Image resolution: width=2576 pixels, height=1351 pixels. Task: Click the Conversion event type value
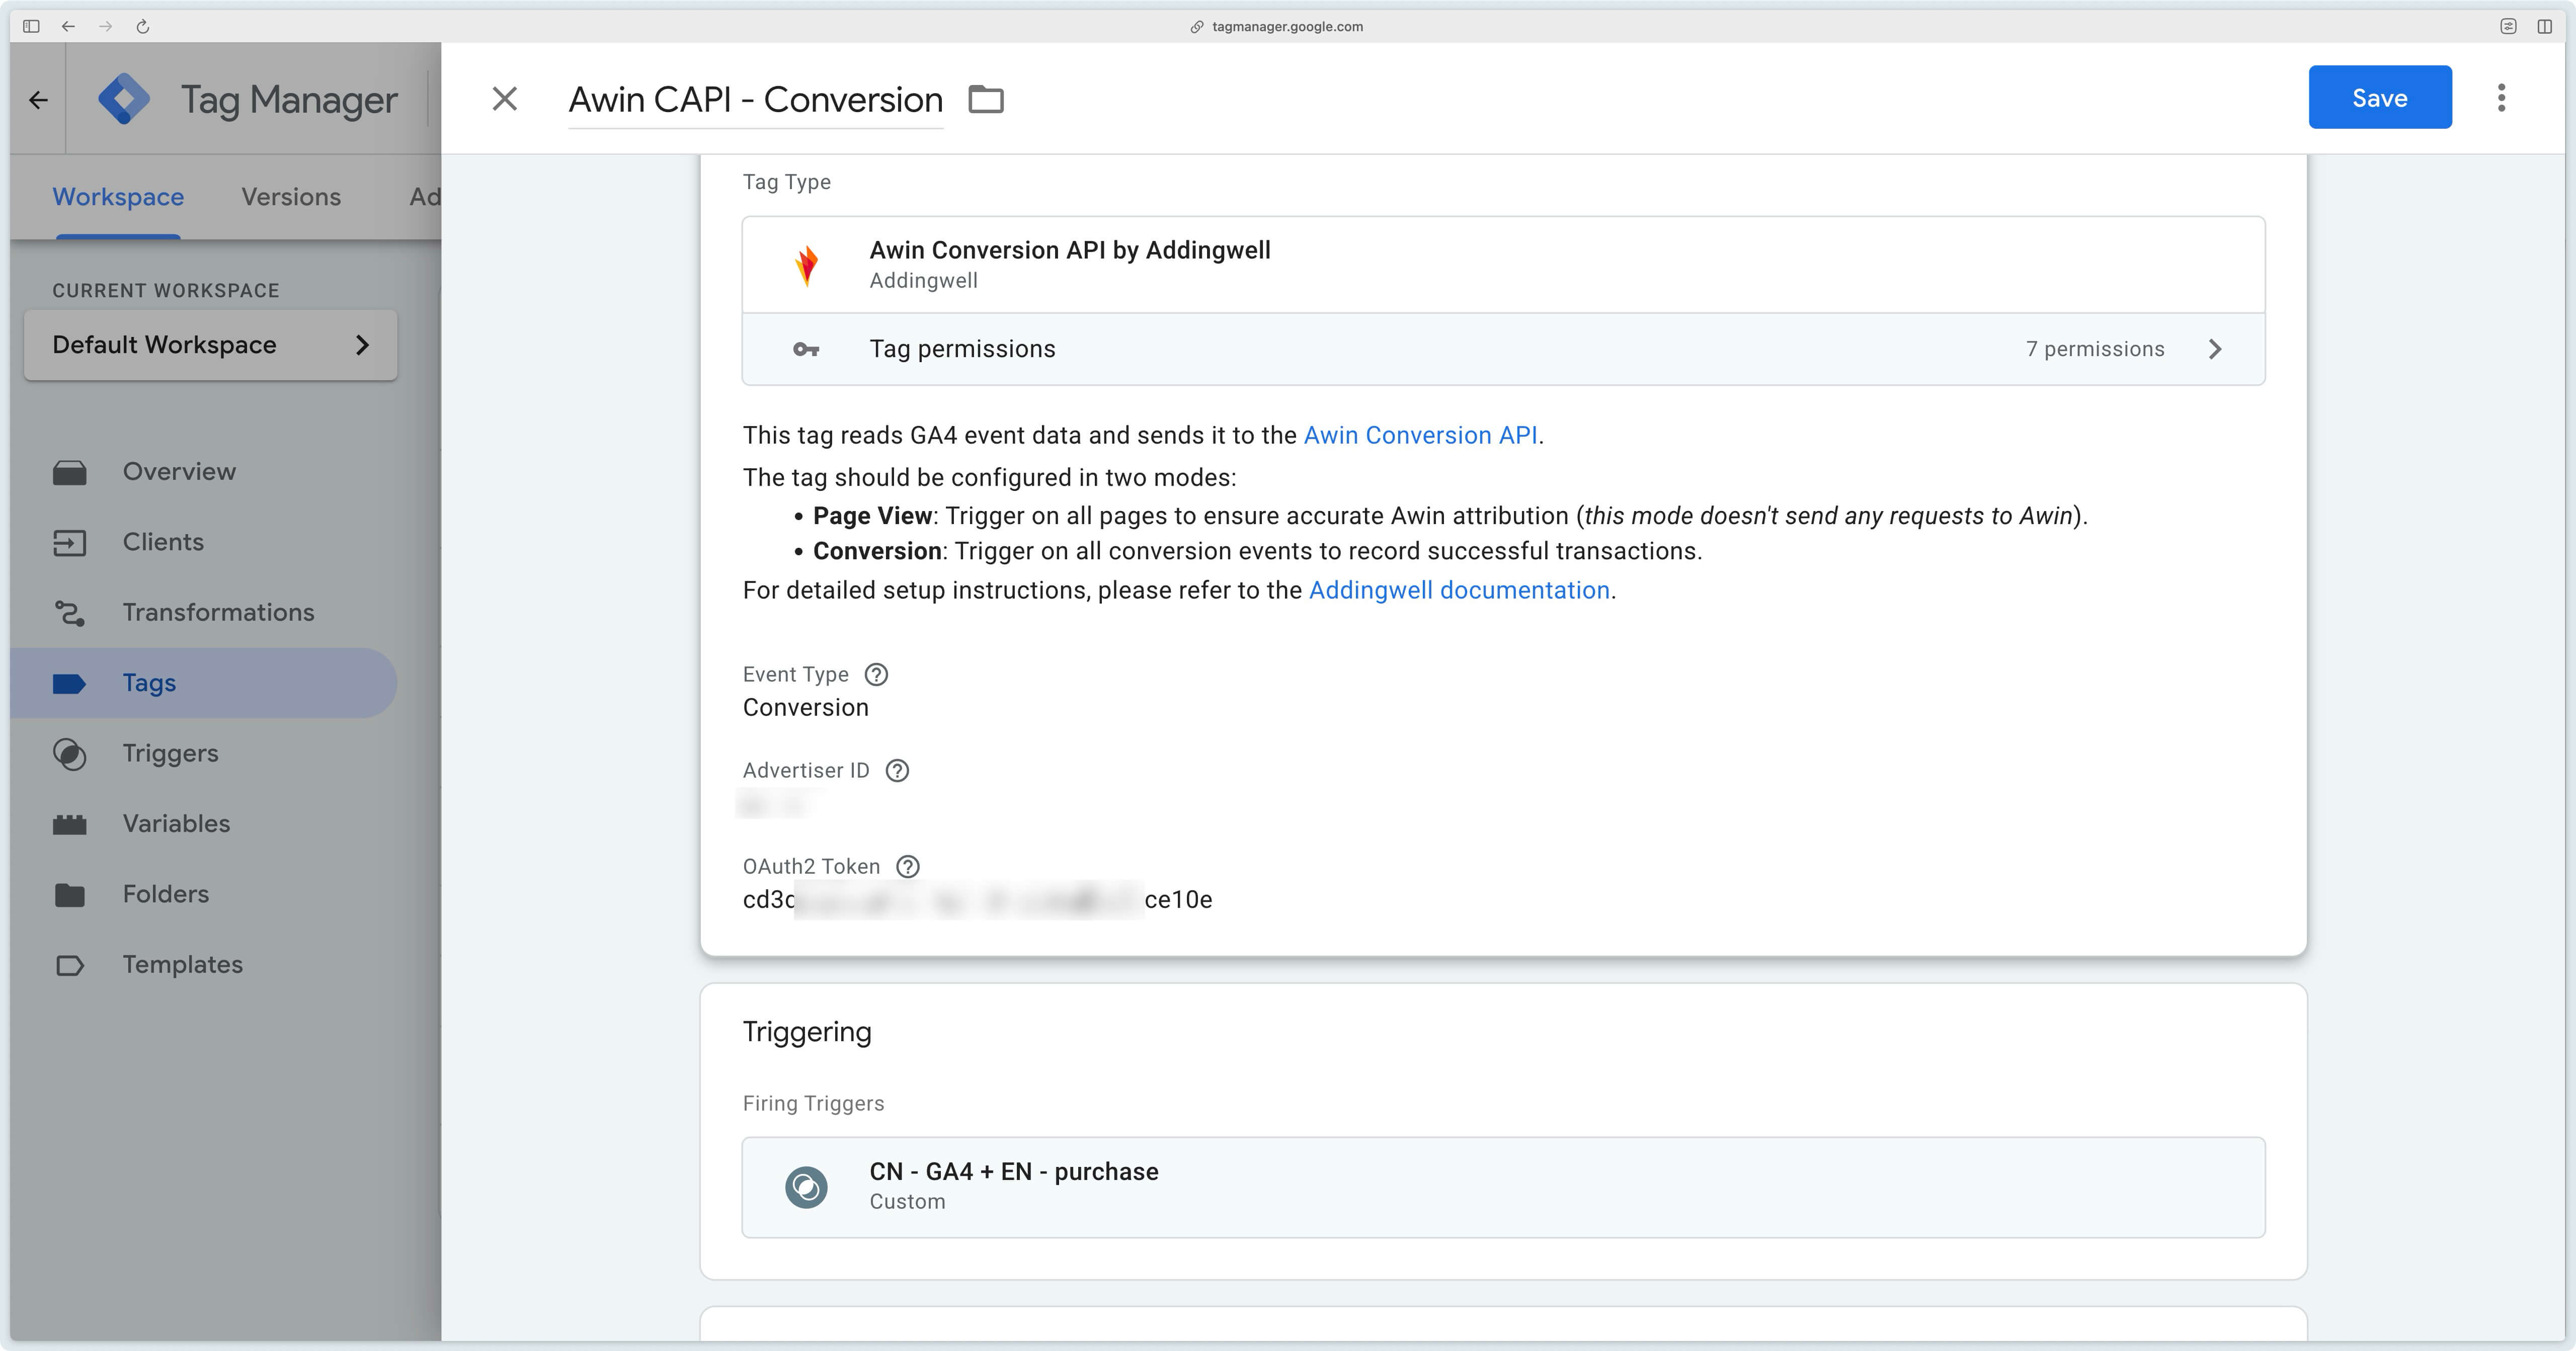[805, 708]
